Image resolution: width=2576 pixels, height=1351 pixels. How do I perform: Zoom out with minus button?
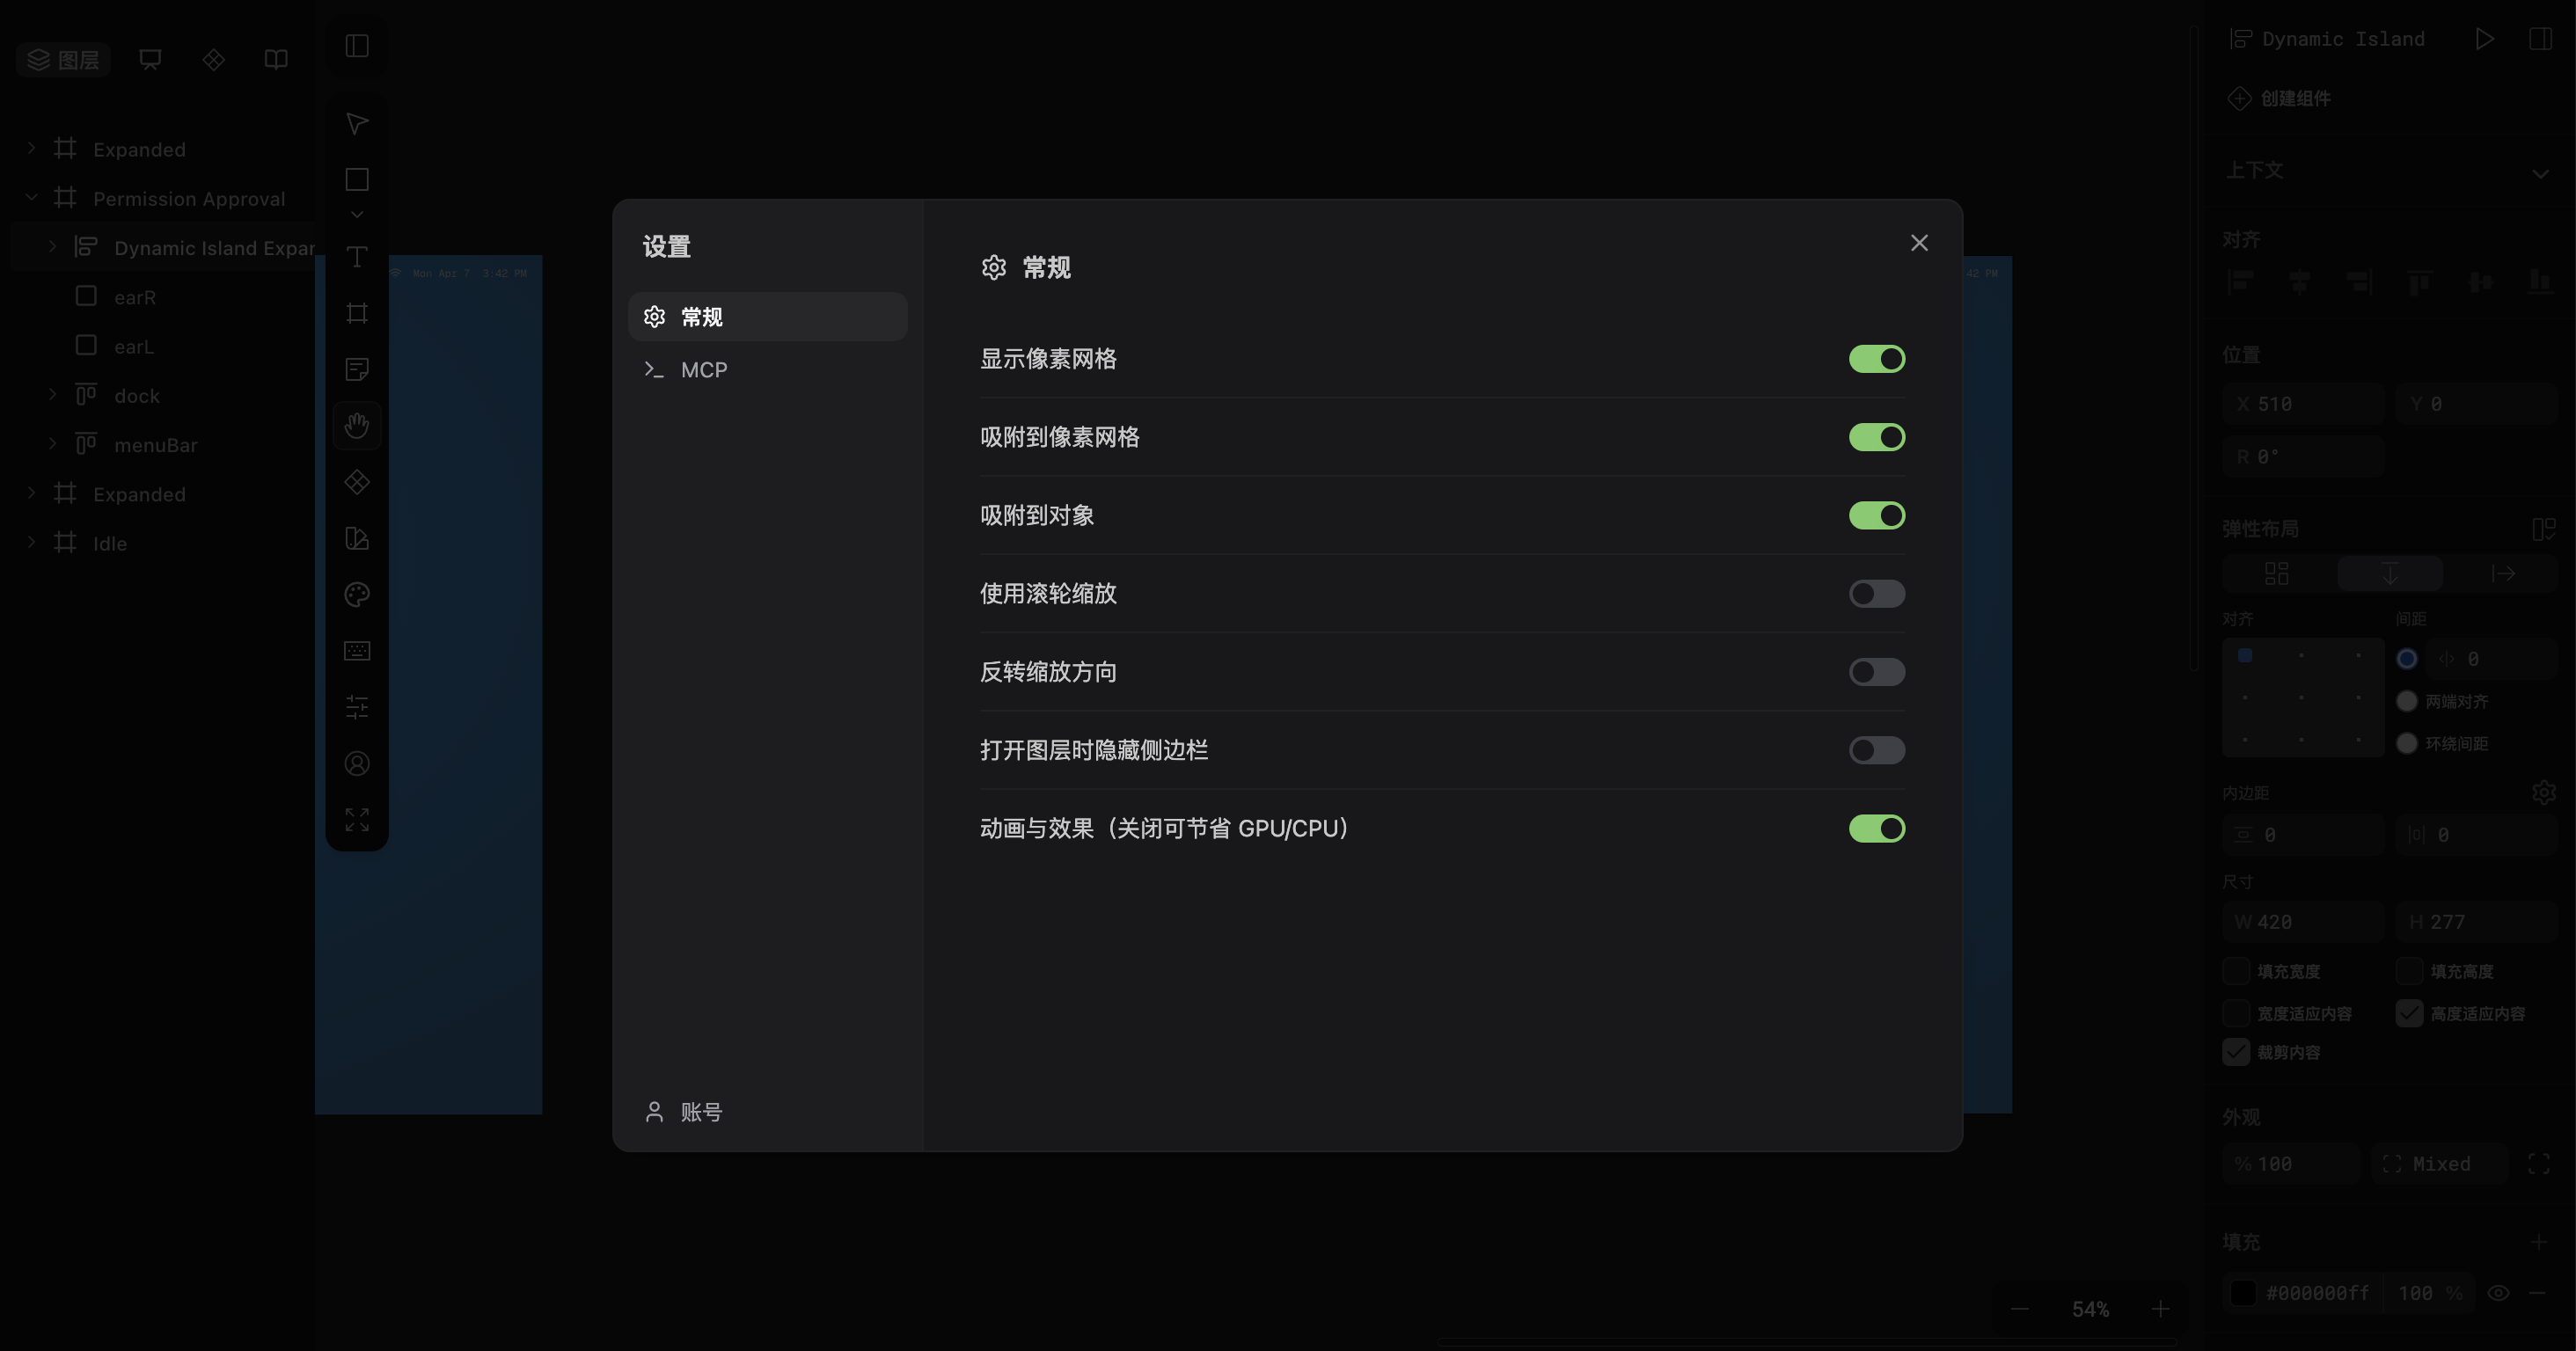(2020, 1309)
